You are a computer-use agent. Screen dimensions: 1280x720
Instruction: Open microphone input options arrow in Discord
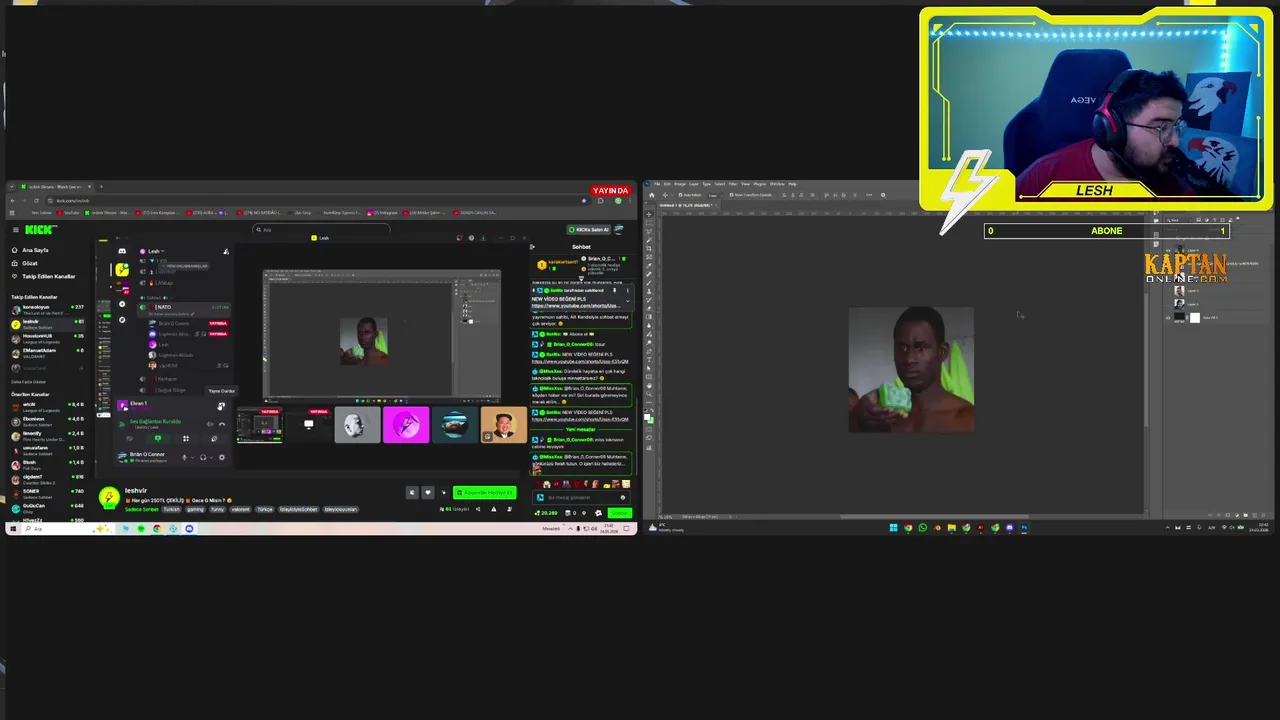[192, 457]
